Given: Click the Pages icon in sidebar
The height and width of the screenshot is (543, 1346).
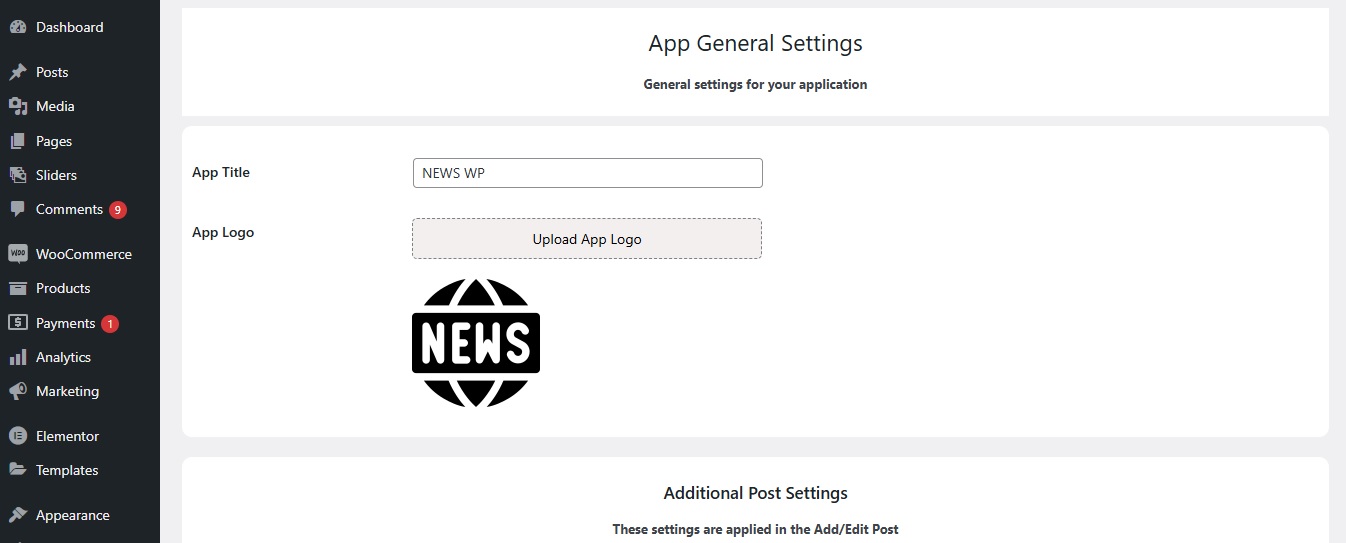Looking at the screenshot, I should coord(17,141).
